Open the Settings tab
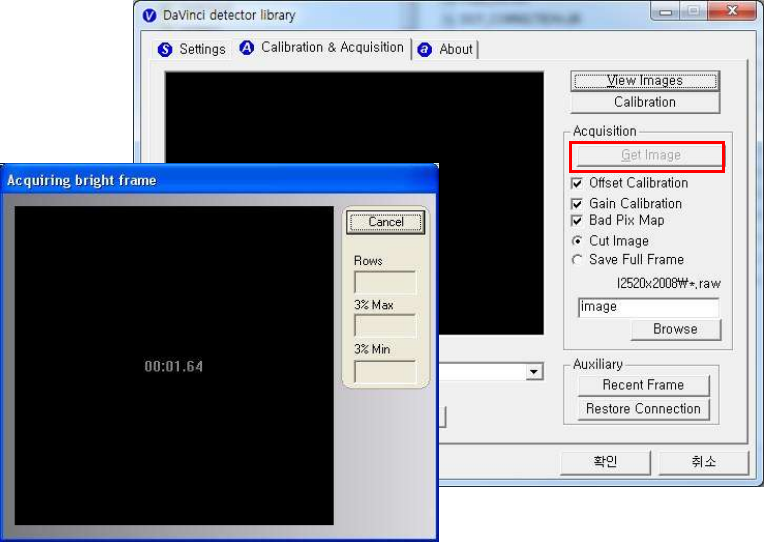The image size is (764, 542). pyautogui.click(x=192, y=49)
